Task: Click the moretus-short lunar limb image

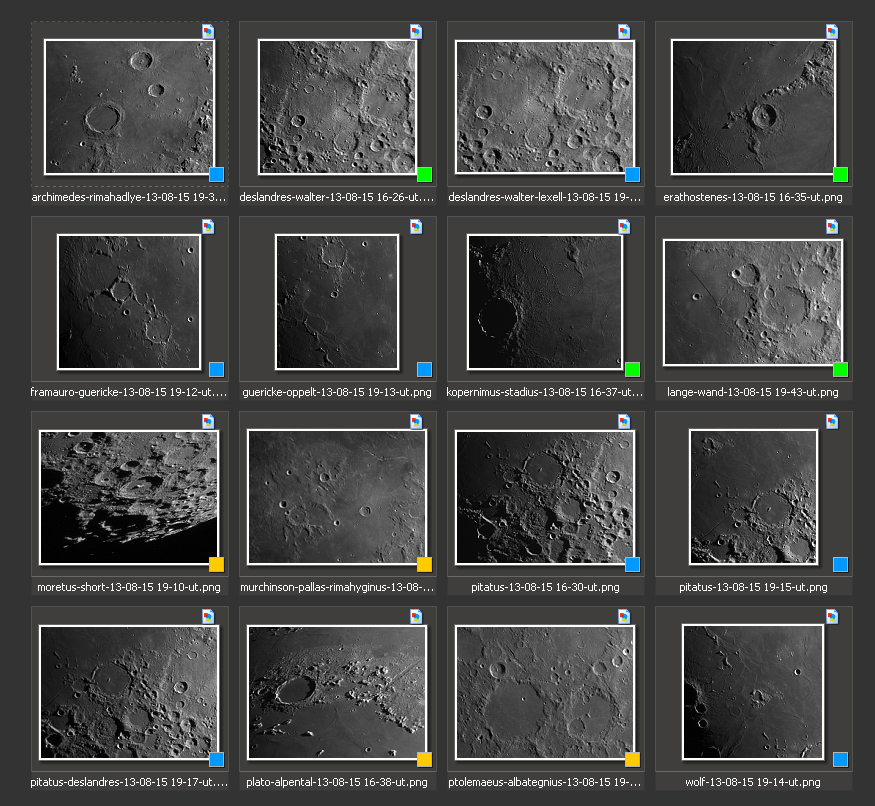Action: 128,496
